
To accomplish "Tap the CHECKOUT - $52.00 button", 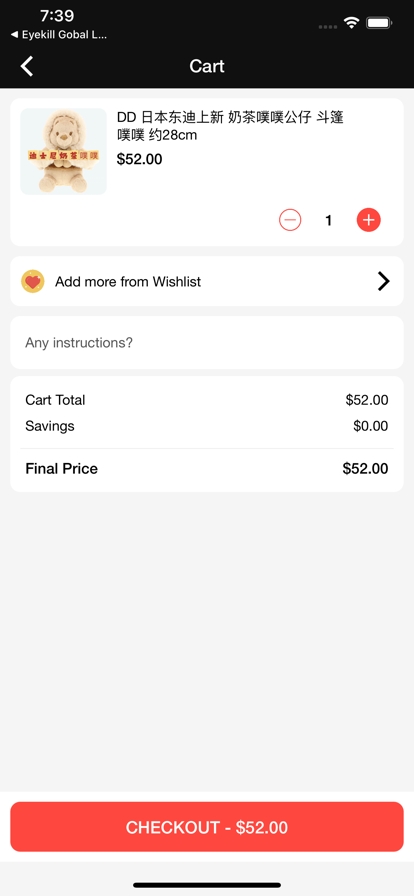I will coord(207,827).
